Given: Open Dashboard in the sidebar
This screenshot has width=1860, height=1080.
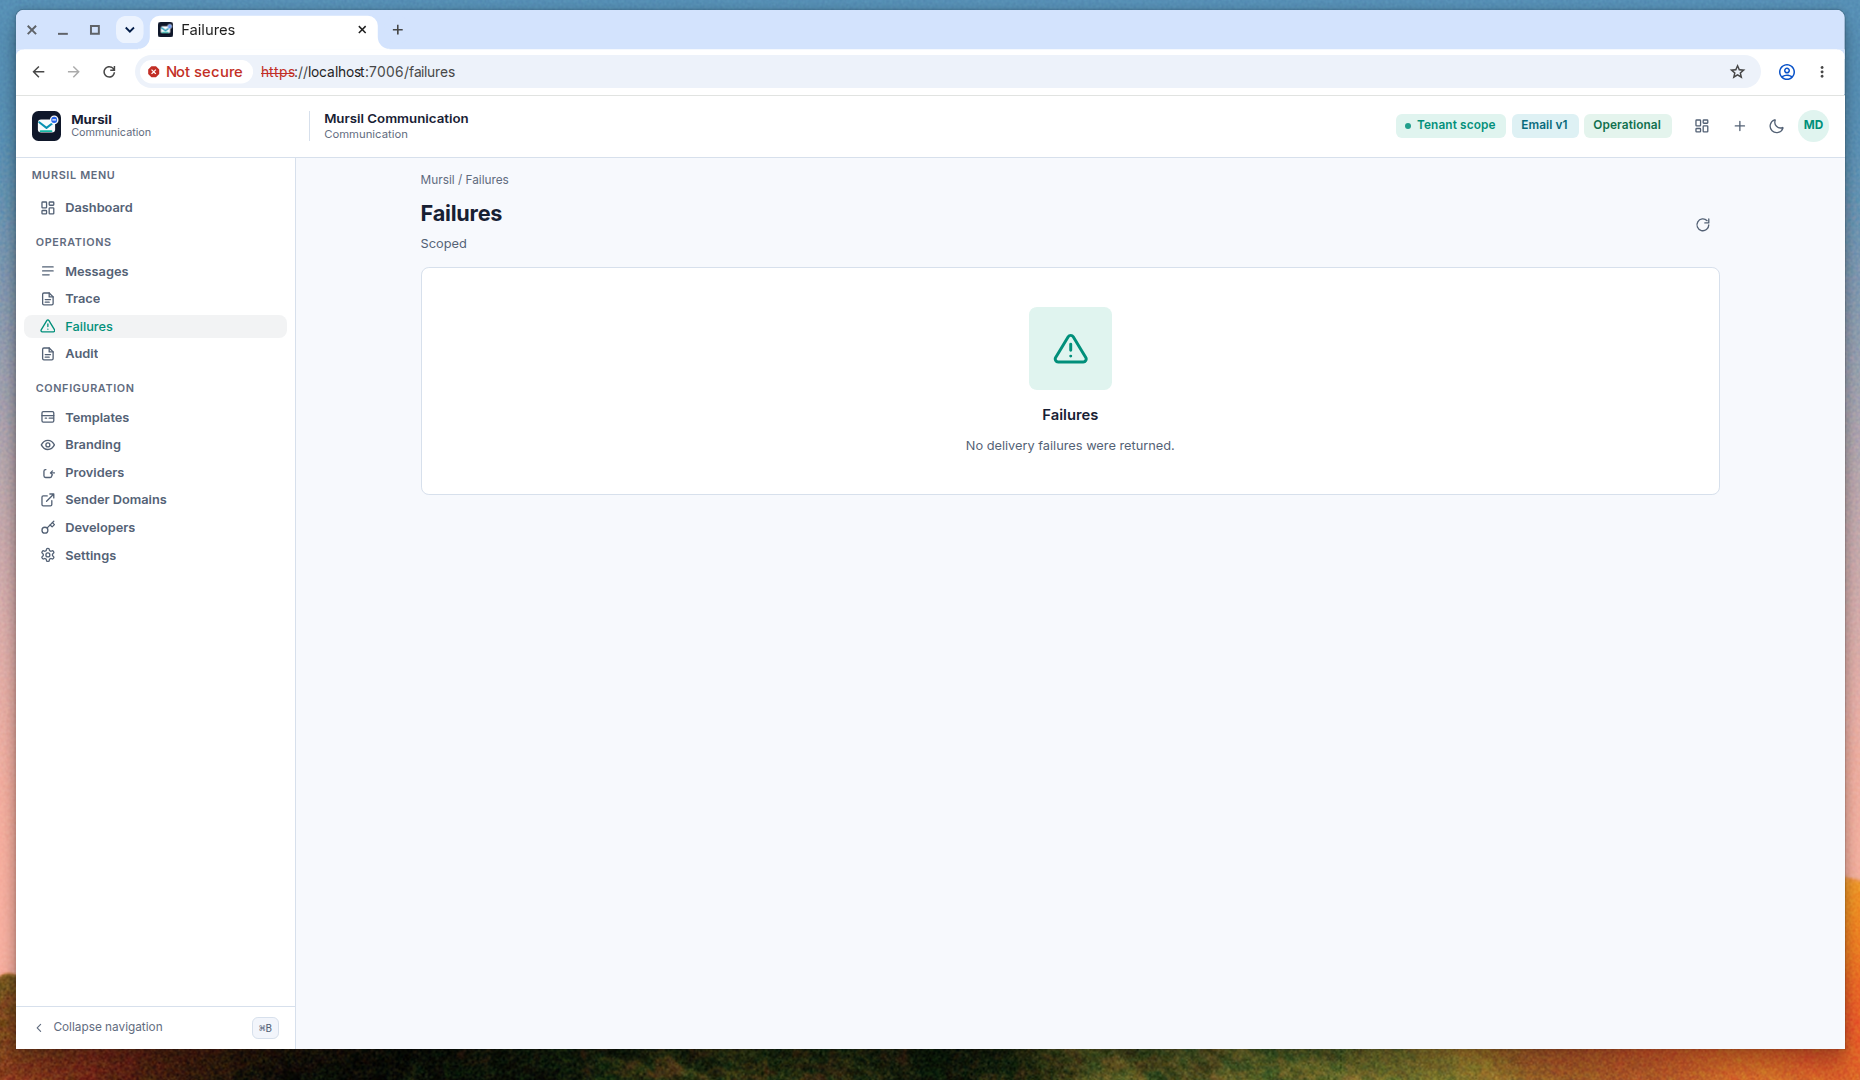Looking at the screenshot, I should click(x=155, y=208).
